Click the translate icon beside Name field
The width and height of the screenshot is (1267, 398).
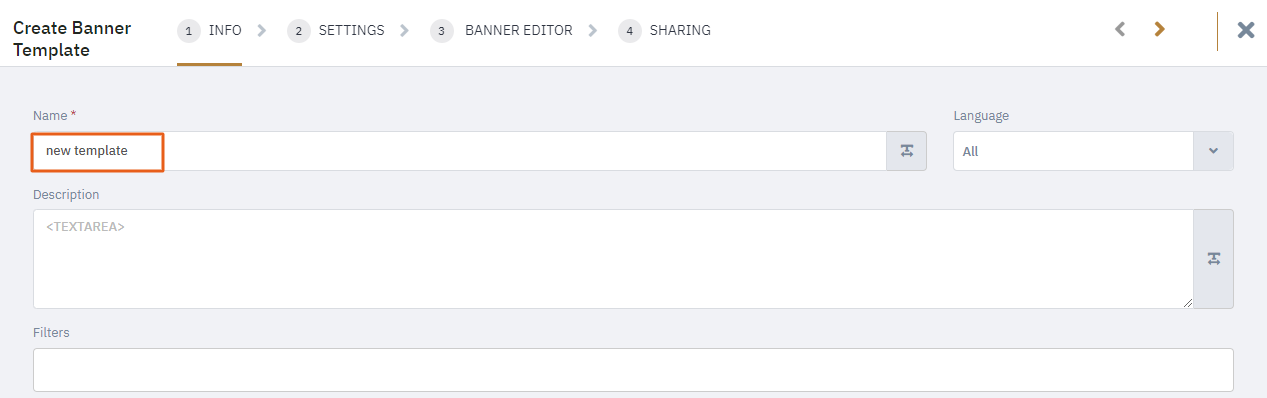(x=906, y=151)
